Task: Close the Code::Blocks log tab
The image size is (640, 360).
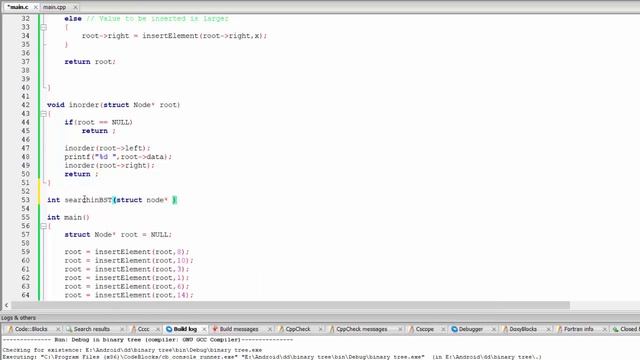Action: (x=58, y=329)
